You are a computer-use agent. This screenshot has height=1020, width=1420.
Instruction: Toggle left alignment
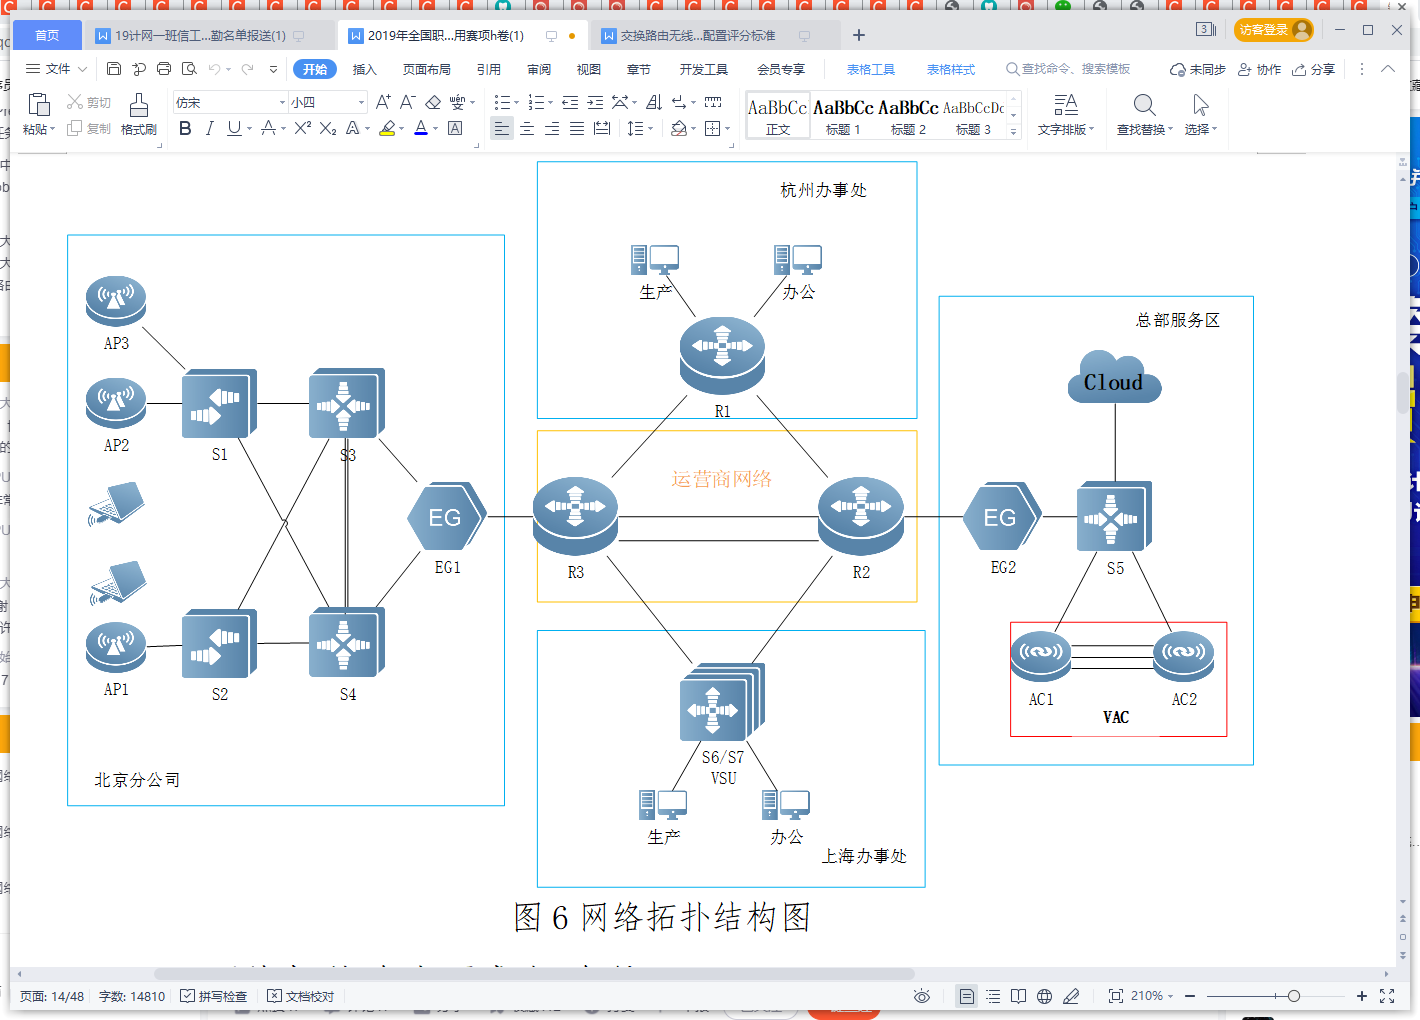tap(502, 129)
